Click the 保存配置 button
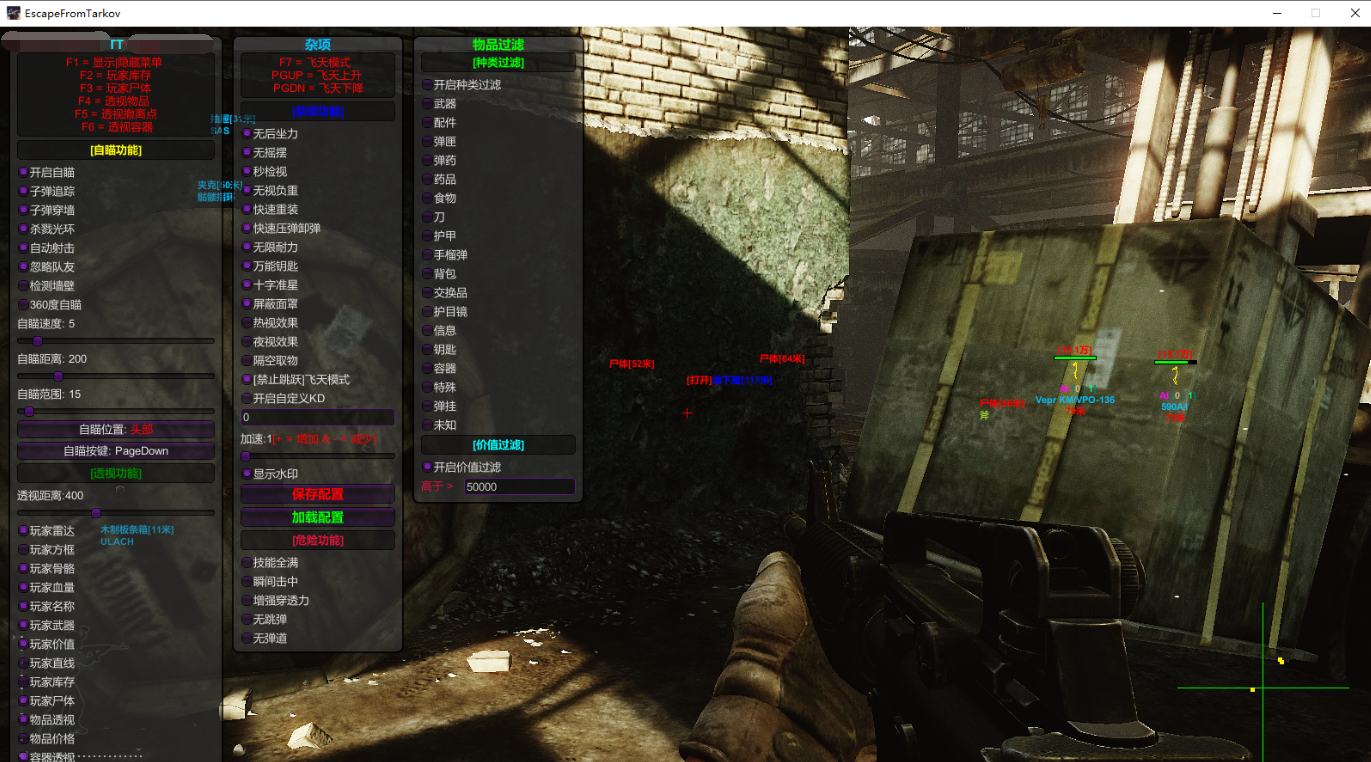This screenshot has height=762, width=1371. pos(317,494)
